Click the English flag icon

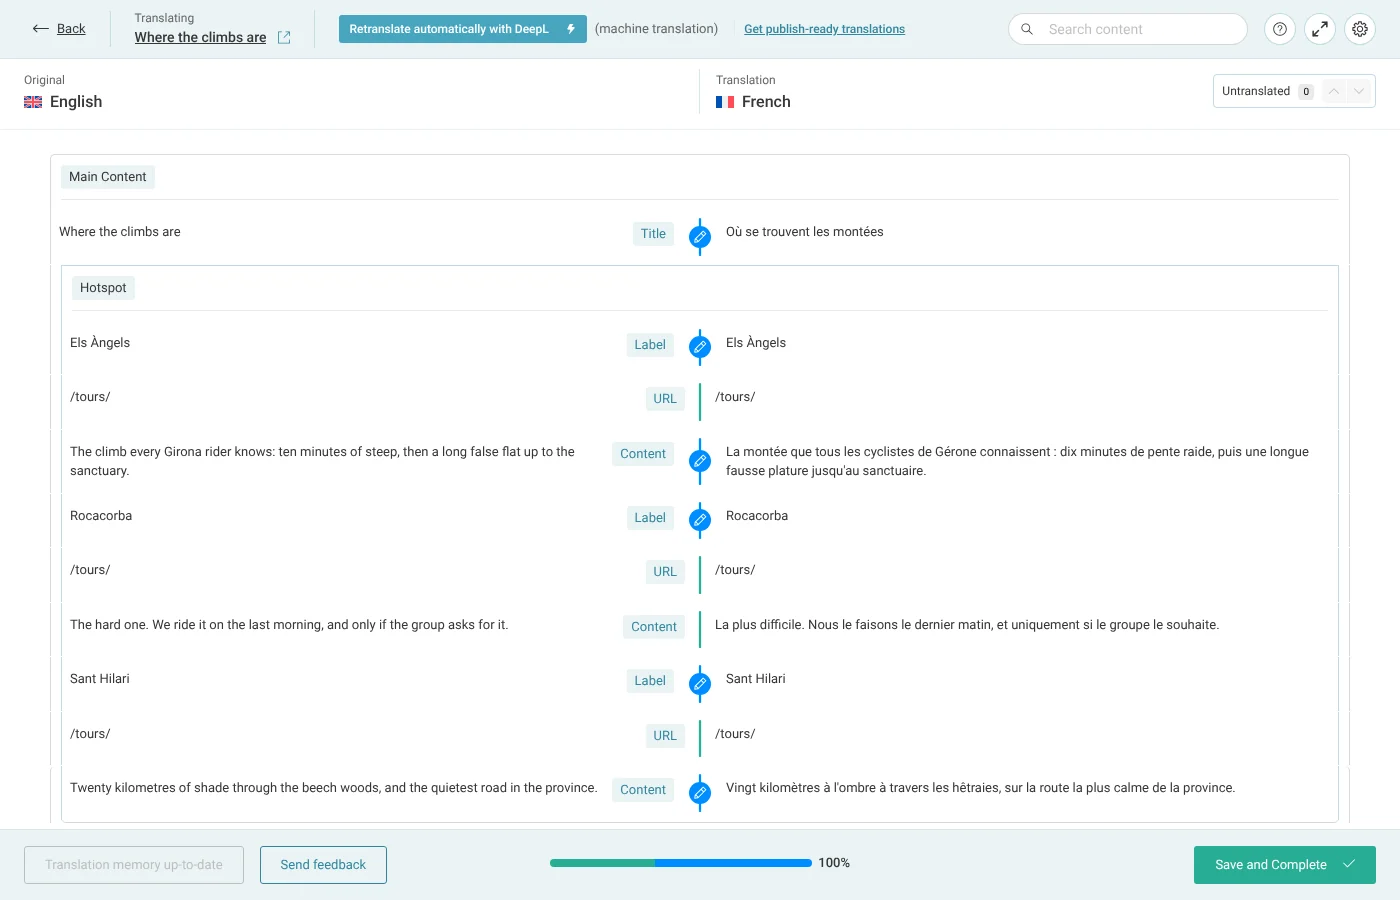[x=33, y=102]
